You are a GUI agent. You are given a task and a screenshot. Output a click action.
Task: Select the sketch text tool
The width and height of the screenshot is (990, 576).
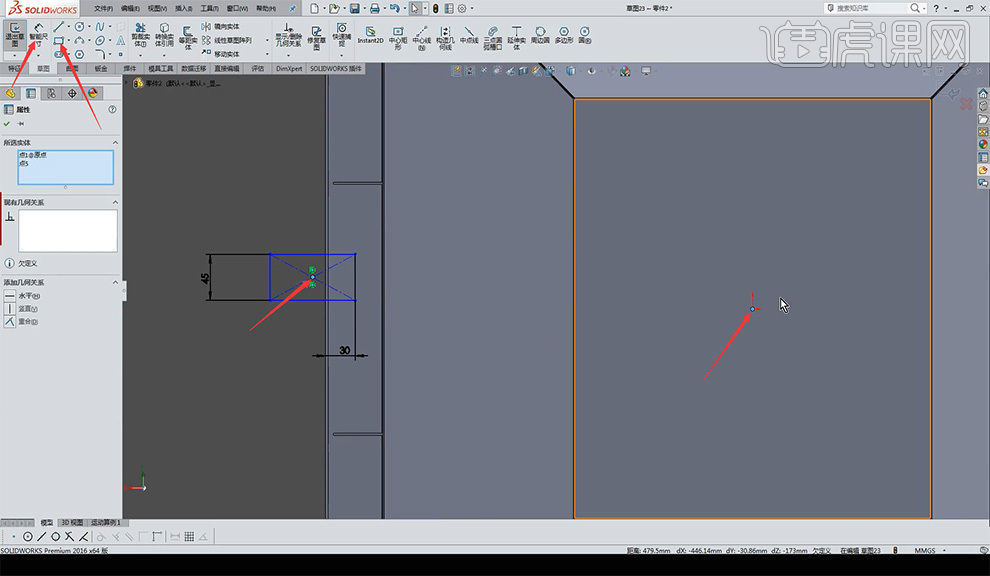(x=120, y=40)
